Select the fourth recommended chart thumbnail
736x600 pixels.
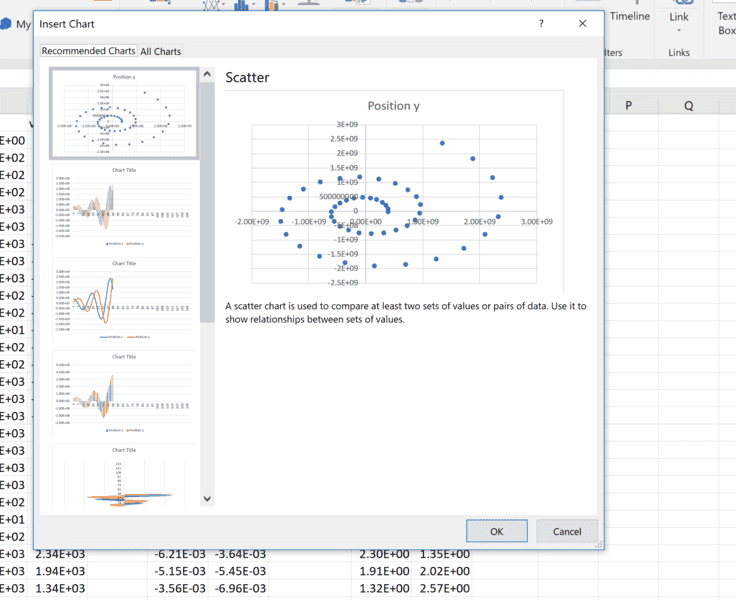[124, 394]
